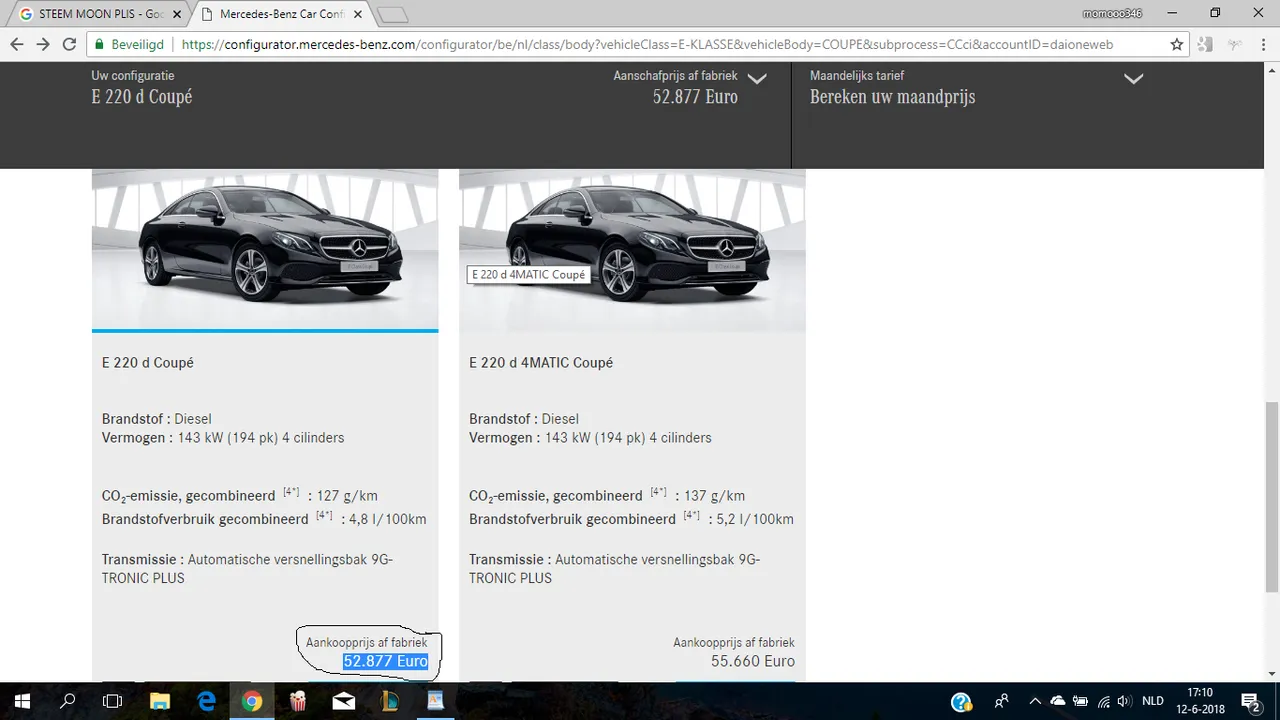
Task: Expand the Maandelijks tarief panel
Action: (x=1133, y=79)
